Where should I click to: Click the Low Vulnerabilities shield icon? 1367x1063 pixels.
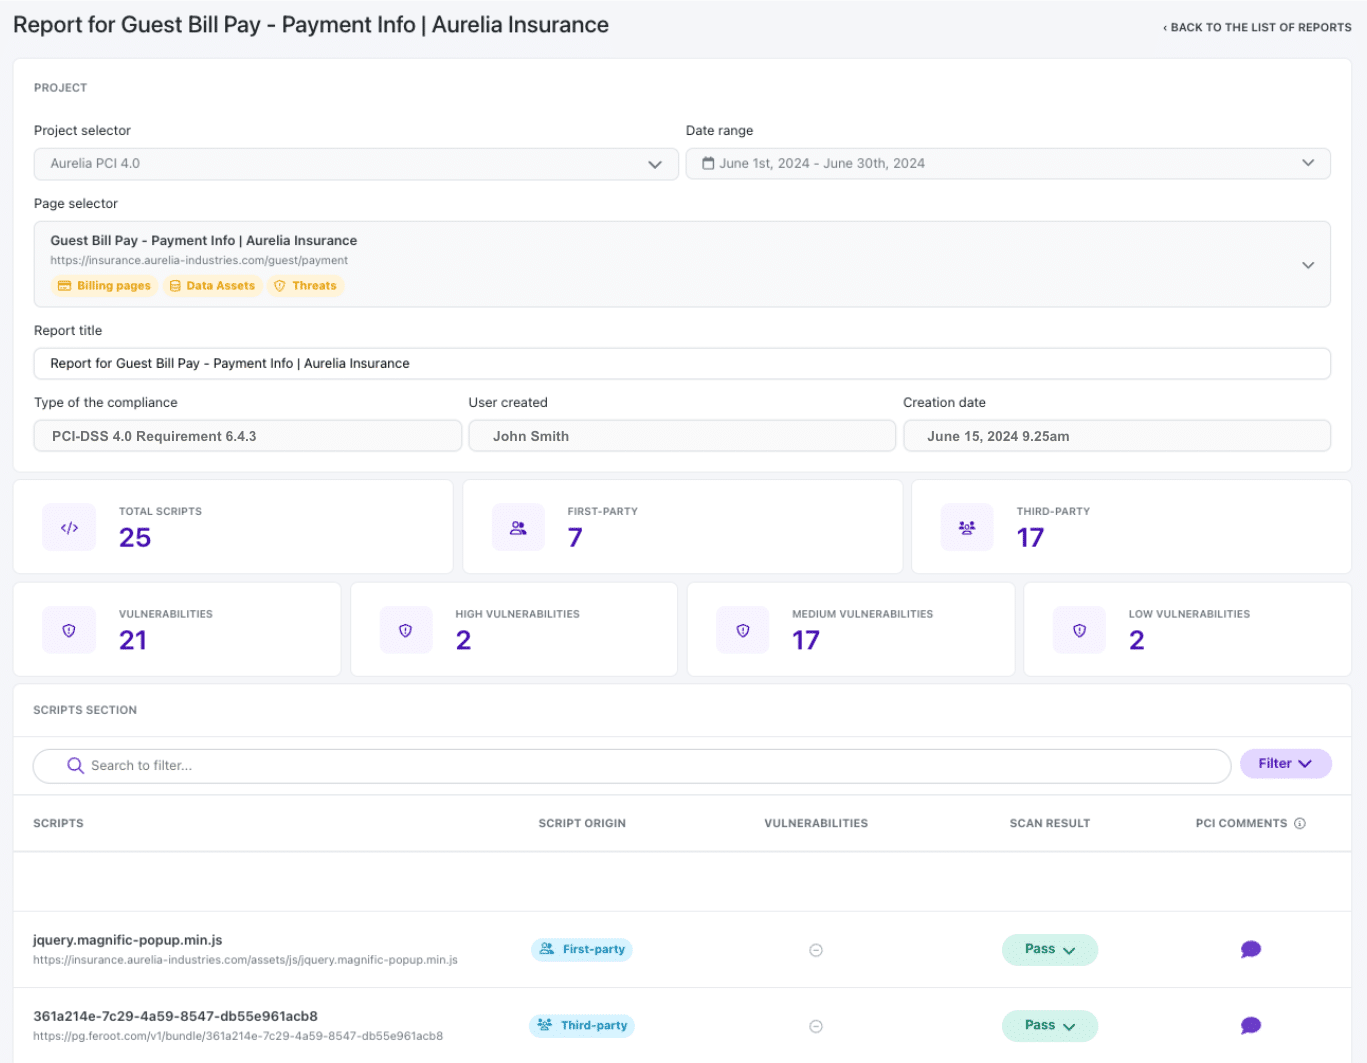[x=1080, y=631]
